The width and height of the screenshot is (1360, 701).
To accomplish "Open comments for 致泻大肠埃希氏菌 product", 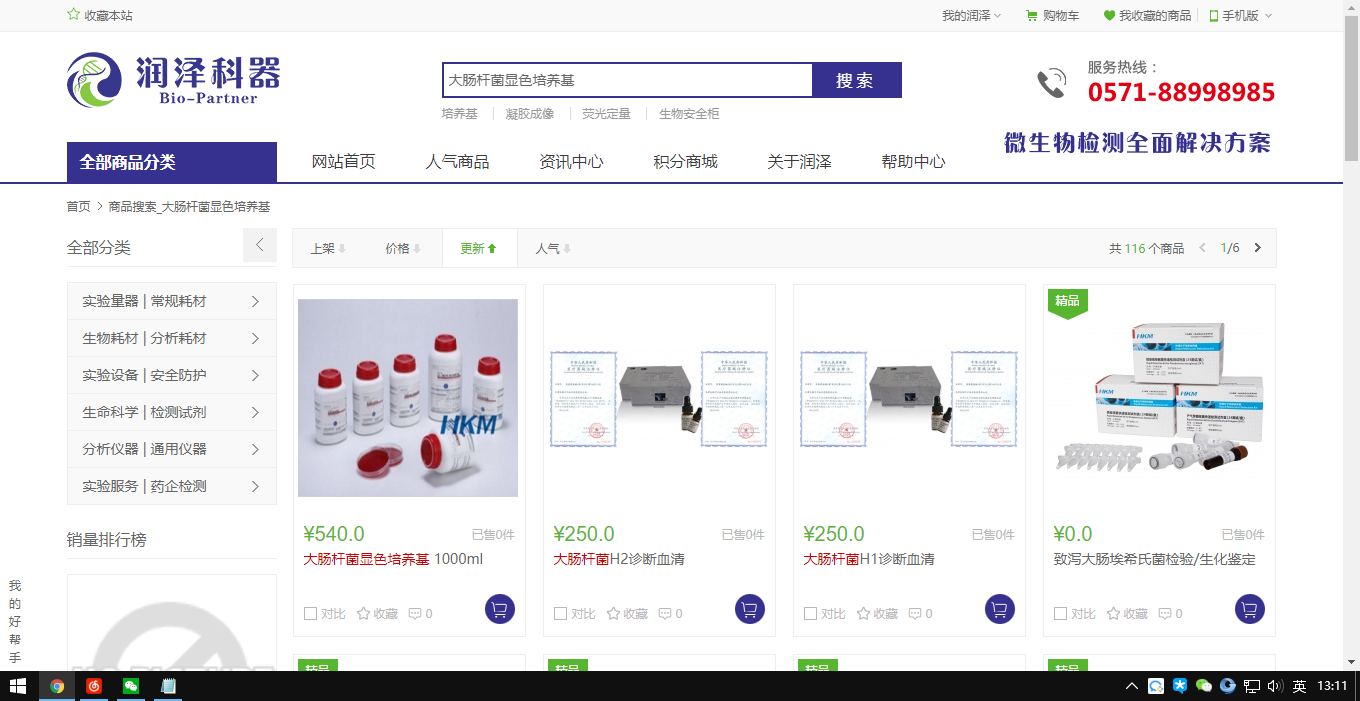I will click(x=1171, y=614).
